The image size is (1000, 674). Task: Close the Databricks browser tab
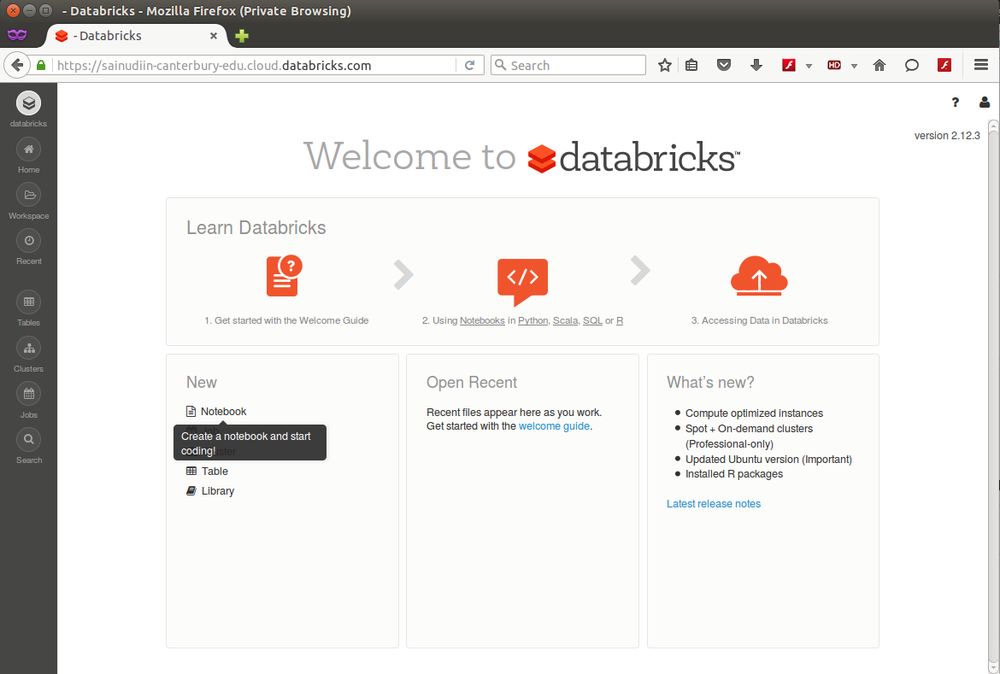pyautogui.click(x=214, y=36)
